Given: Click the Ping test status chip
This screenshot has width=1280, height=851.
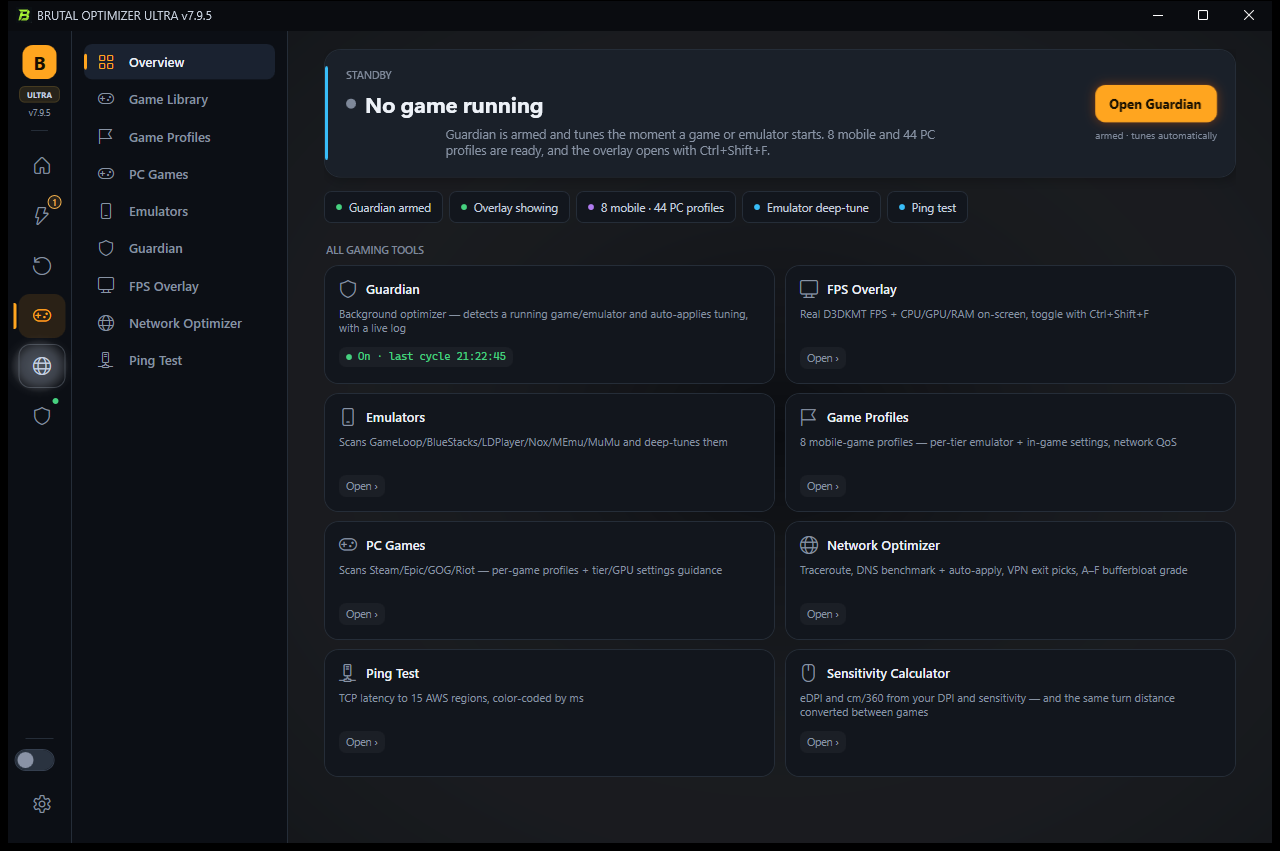Looking at the screenshot, I should [927, 207].
